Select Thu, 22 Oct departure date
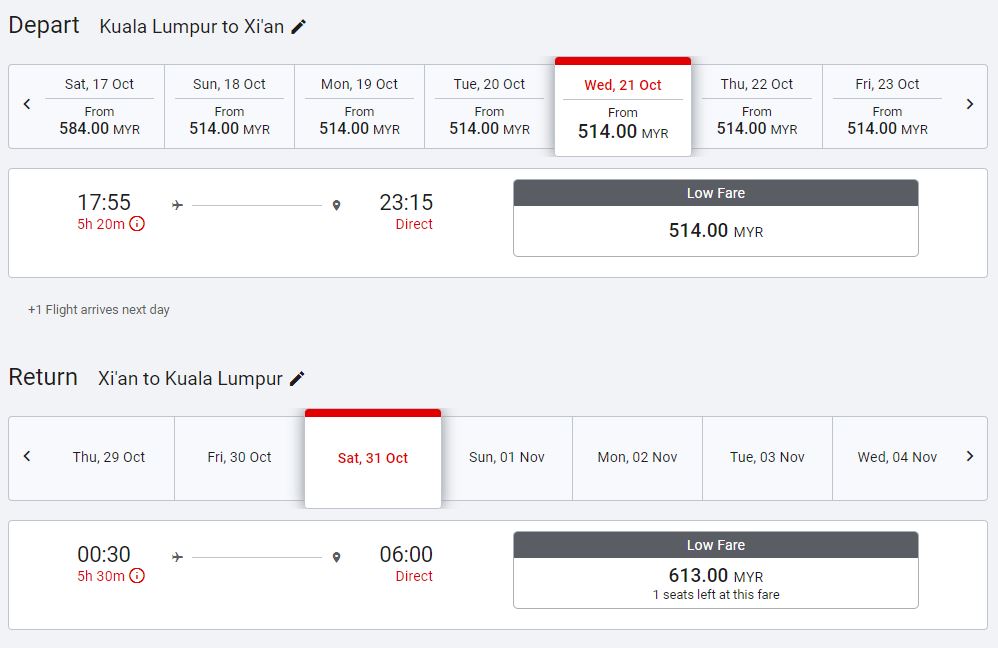998x648 pixels. (x=757, y=106)
